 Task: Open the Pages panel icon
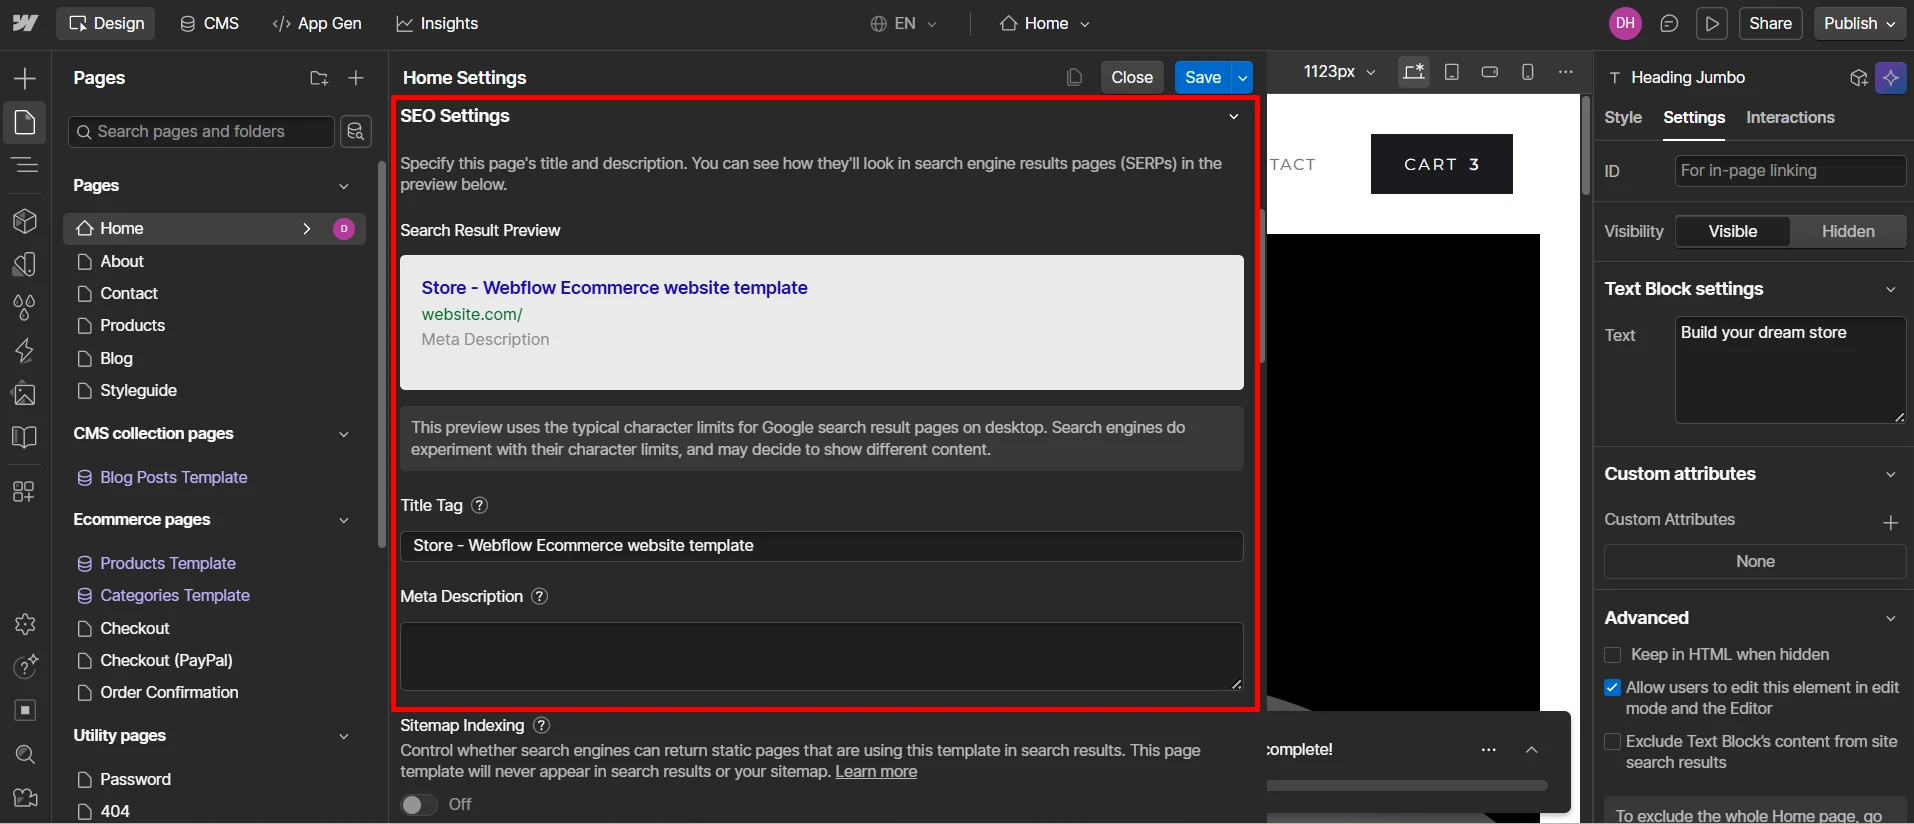[25, 123]
